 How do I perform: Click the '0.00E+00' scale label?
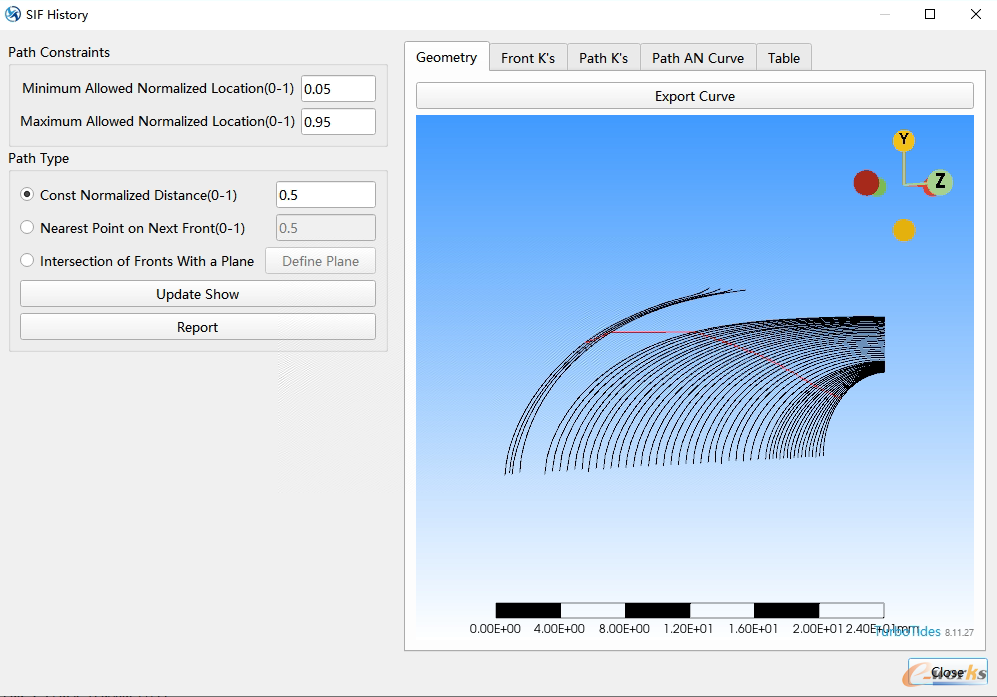pos(495,628)
